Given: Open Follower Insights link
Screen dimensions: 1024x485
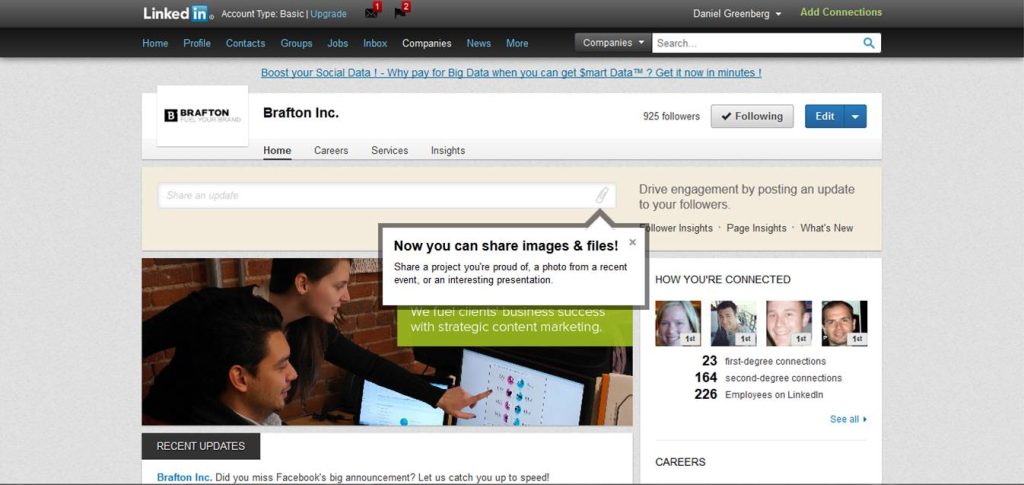Looking at the screenshot, I should 677,228.
